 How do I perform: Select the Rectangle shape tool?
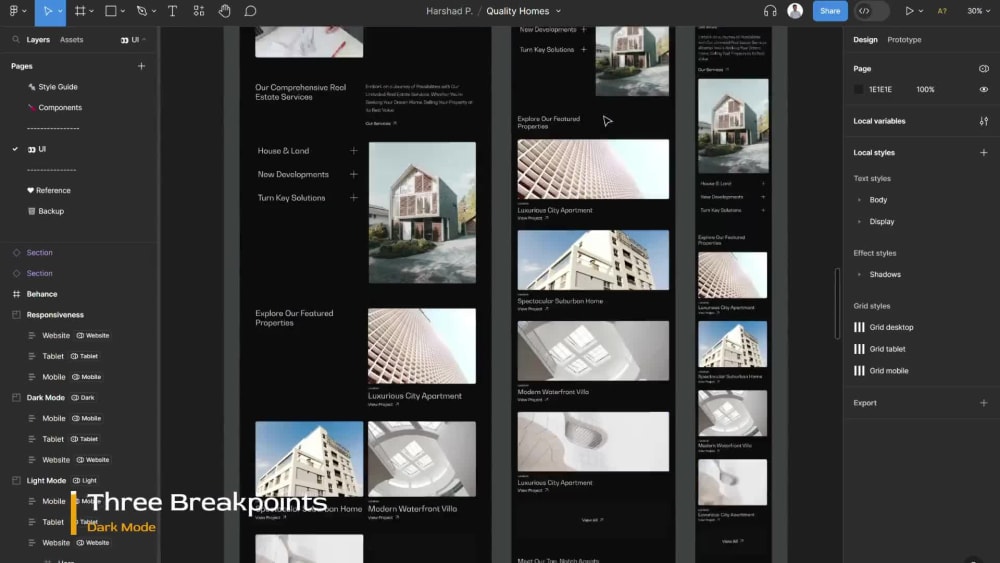[x=111, y=11]
